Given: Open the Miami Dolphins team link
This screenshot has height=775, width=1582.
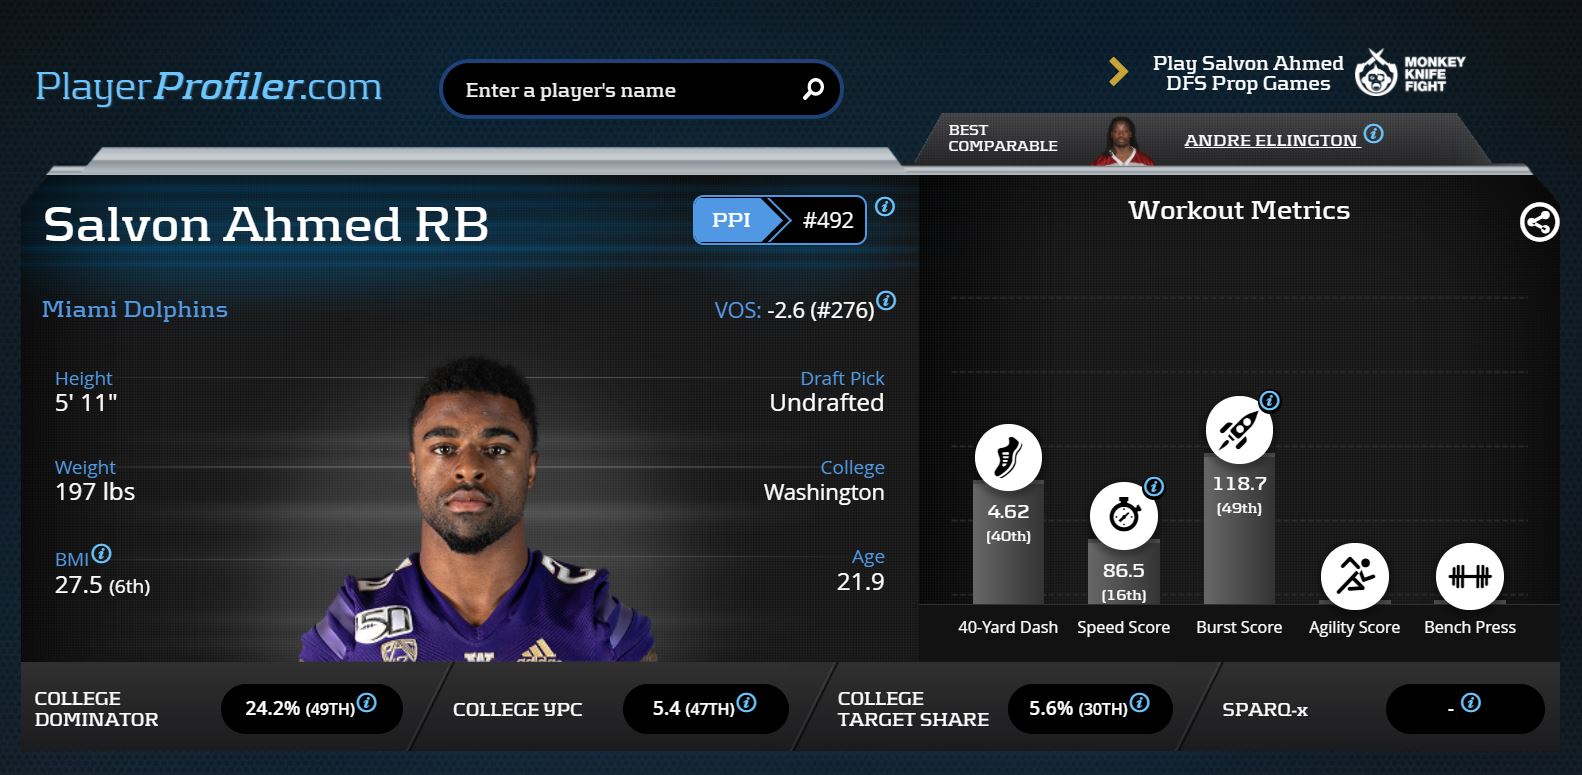Looking at the screenshot, I should (x=135, y=309).
